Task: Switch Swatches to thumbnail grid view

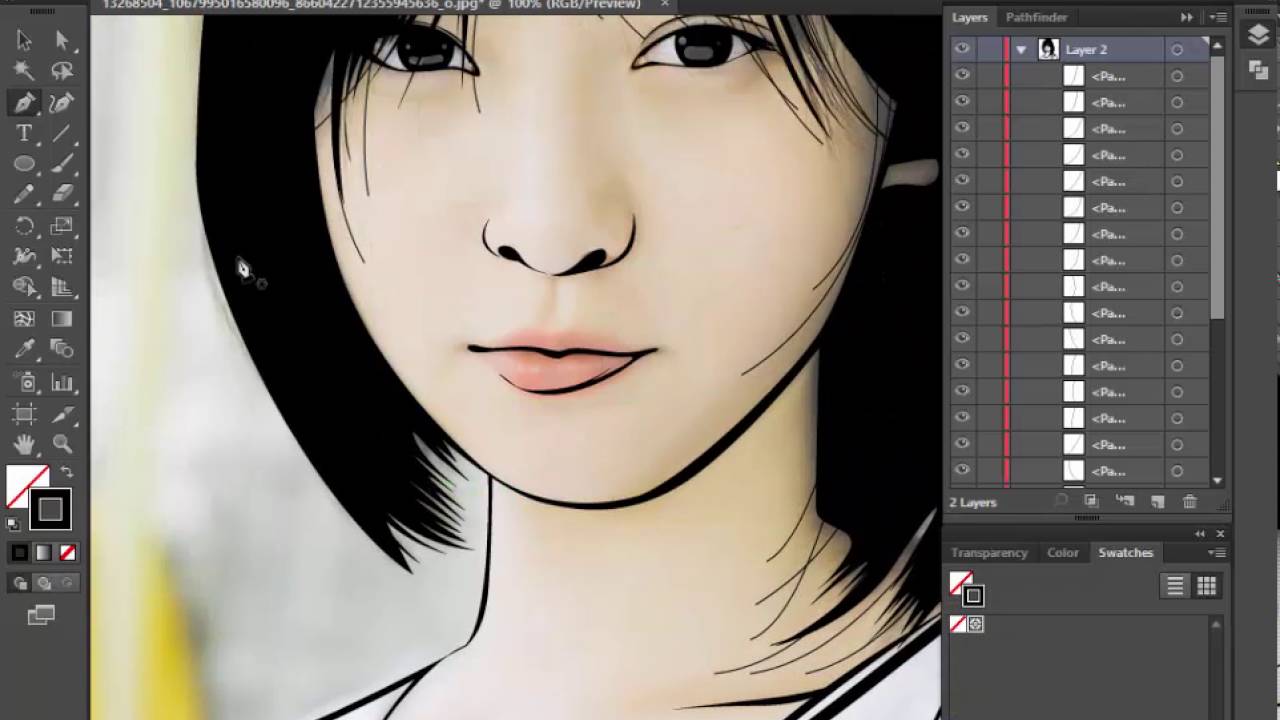Action: coord(1207,586)
